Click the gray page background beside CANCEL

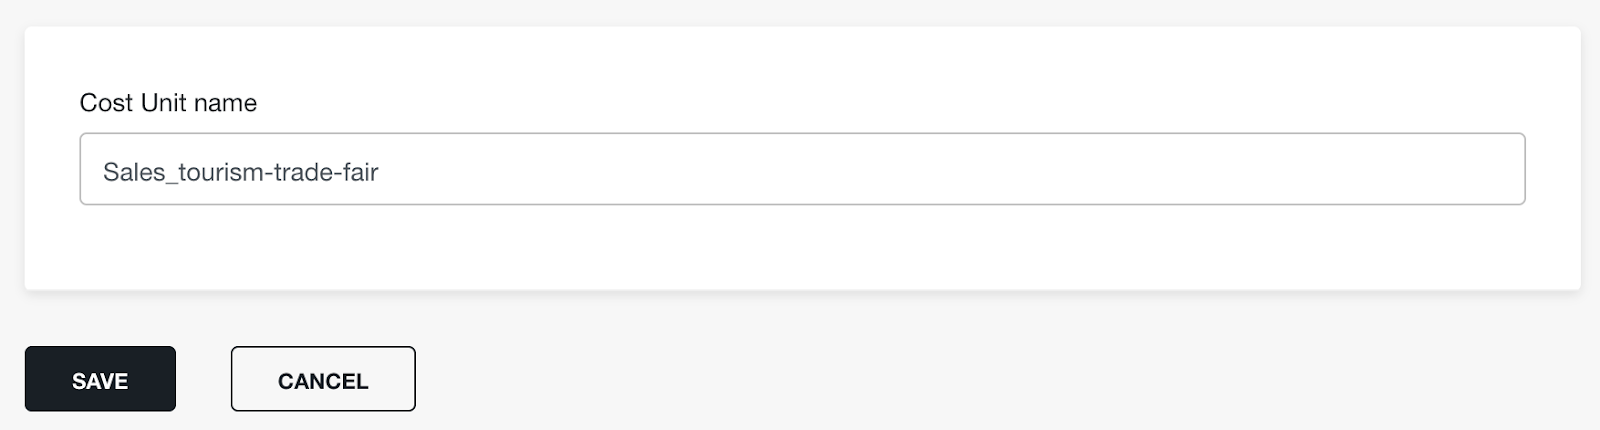[900, 379]
